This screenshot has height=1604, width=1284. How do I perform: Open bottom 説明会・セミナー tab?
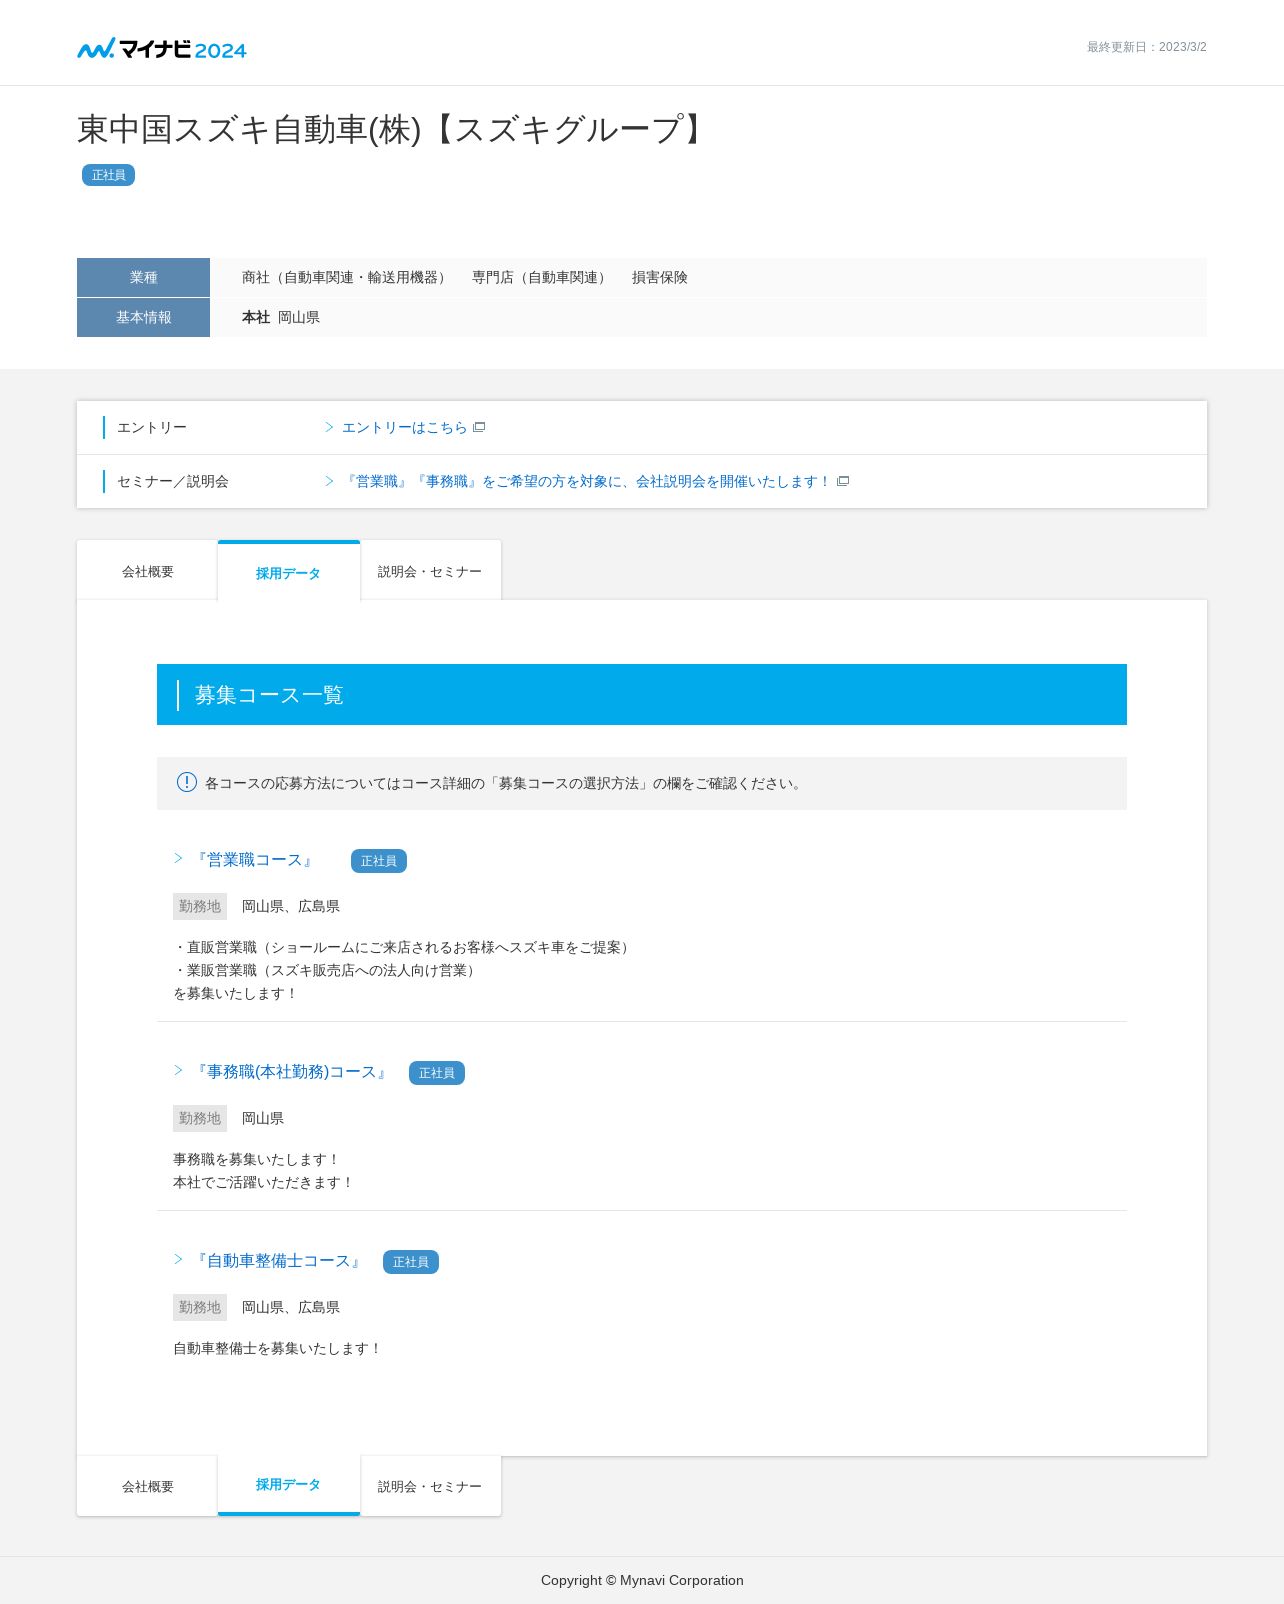tap(430, 1486)
